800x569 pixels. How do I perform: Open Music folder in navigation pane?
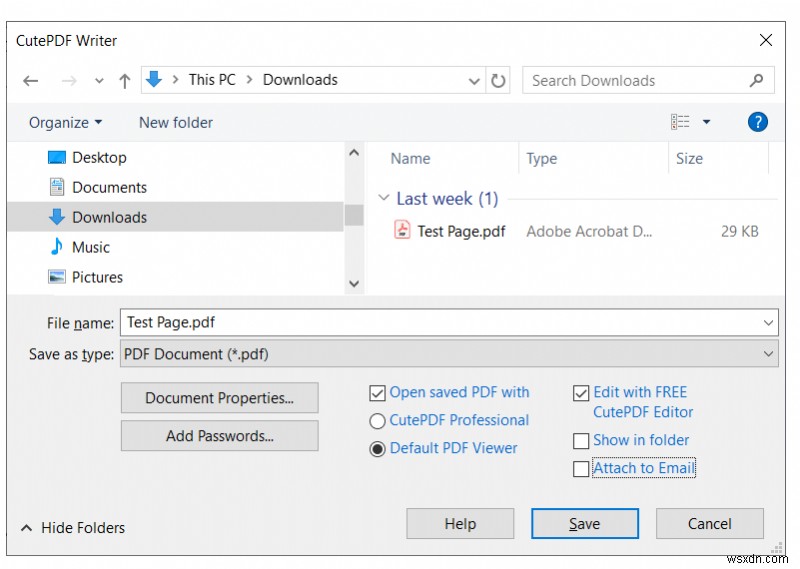click(91, 248)
